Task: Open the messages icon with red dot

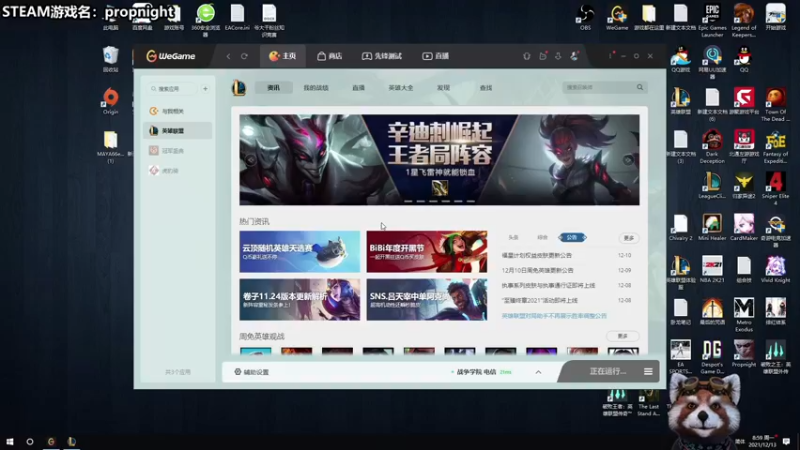Action: [x=543, y=56]
